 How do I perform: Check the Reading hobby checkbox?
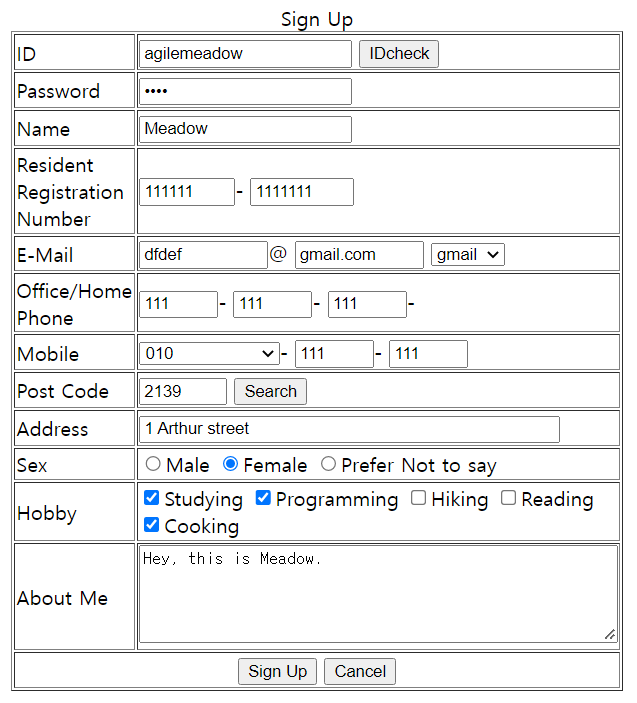click(508, 498)
